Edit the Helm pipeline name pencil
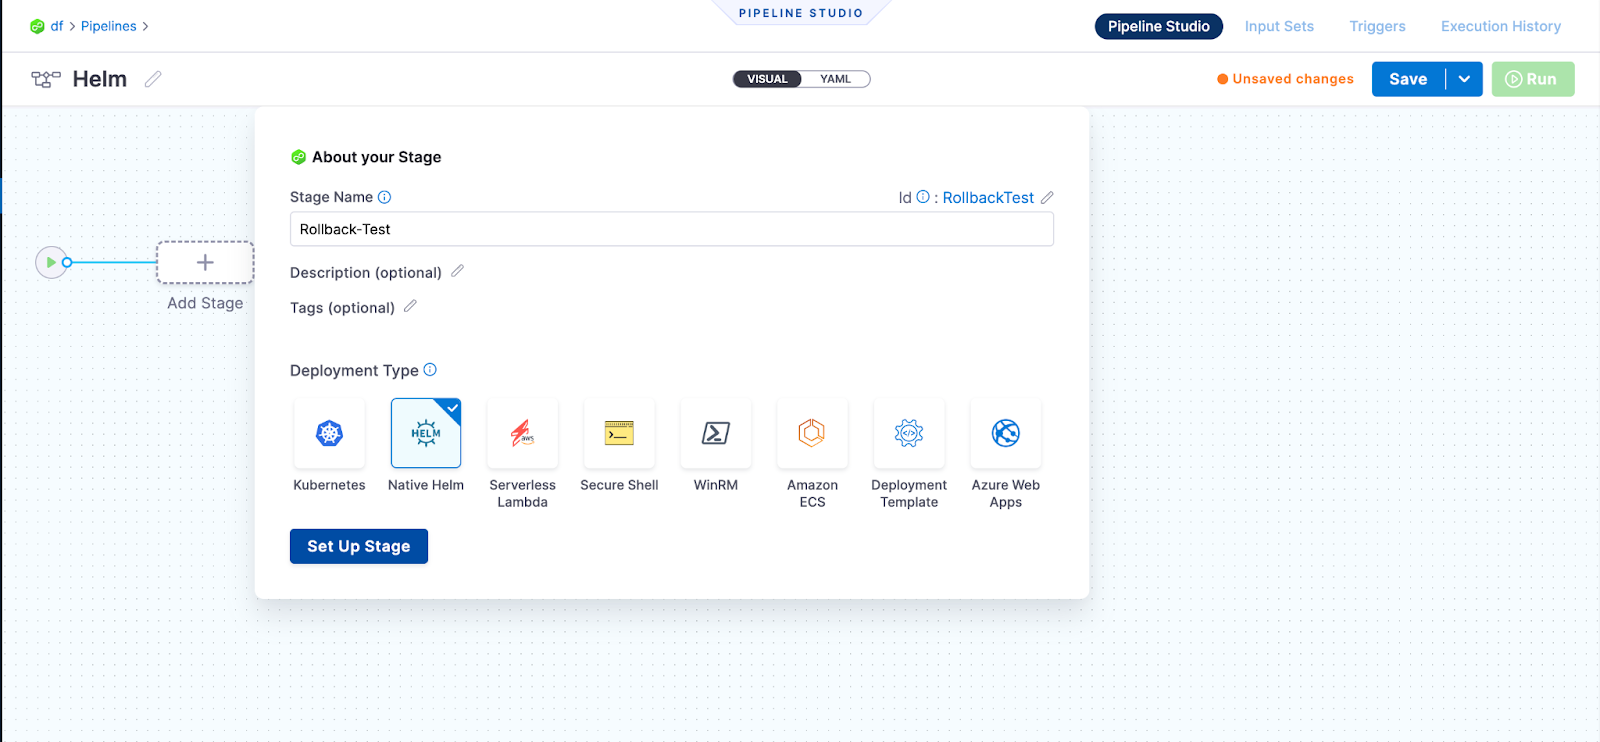This screenshot has height=742, width=1600. (x=153, y=79)
